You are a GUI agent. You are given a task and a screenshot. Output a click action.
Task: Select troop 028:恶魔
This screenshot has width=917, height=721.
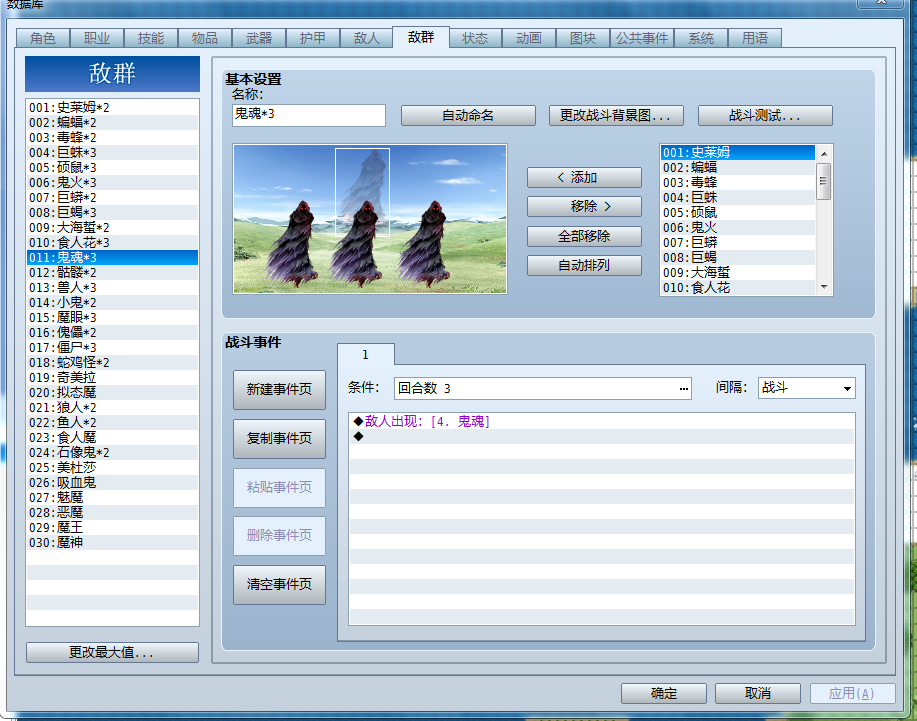pyautogui.click(x=112, y=513)
